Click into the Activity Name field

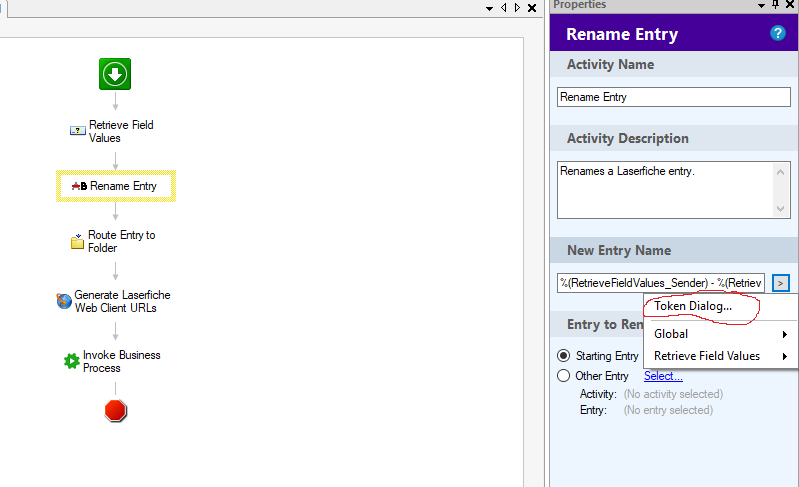coord(674,97)
